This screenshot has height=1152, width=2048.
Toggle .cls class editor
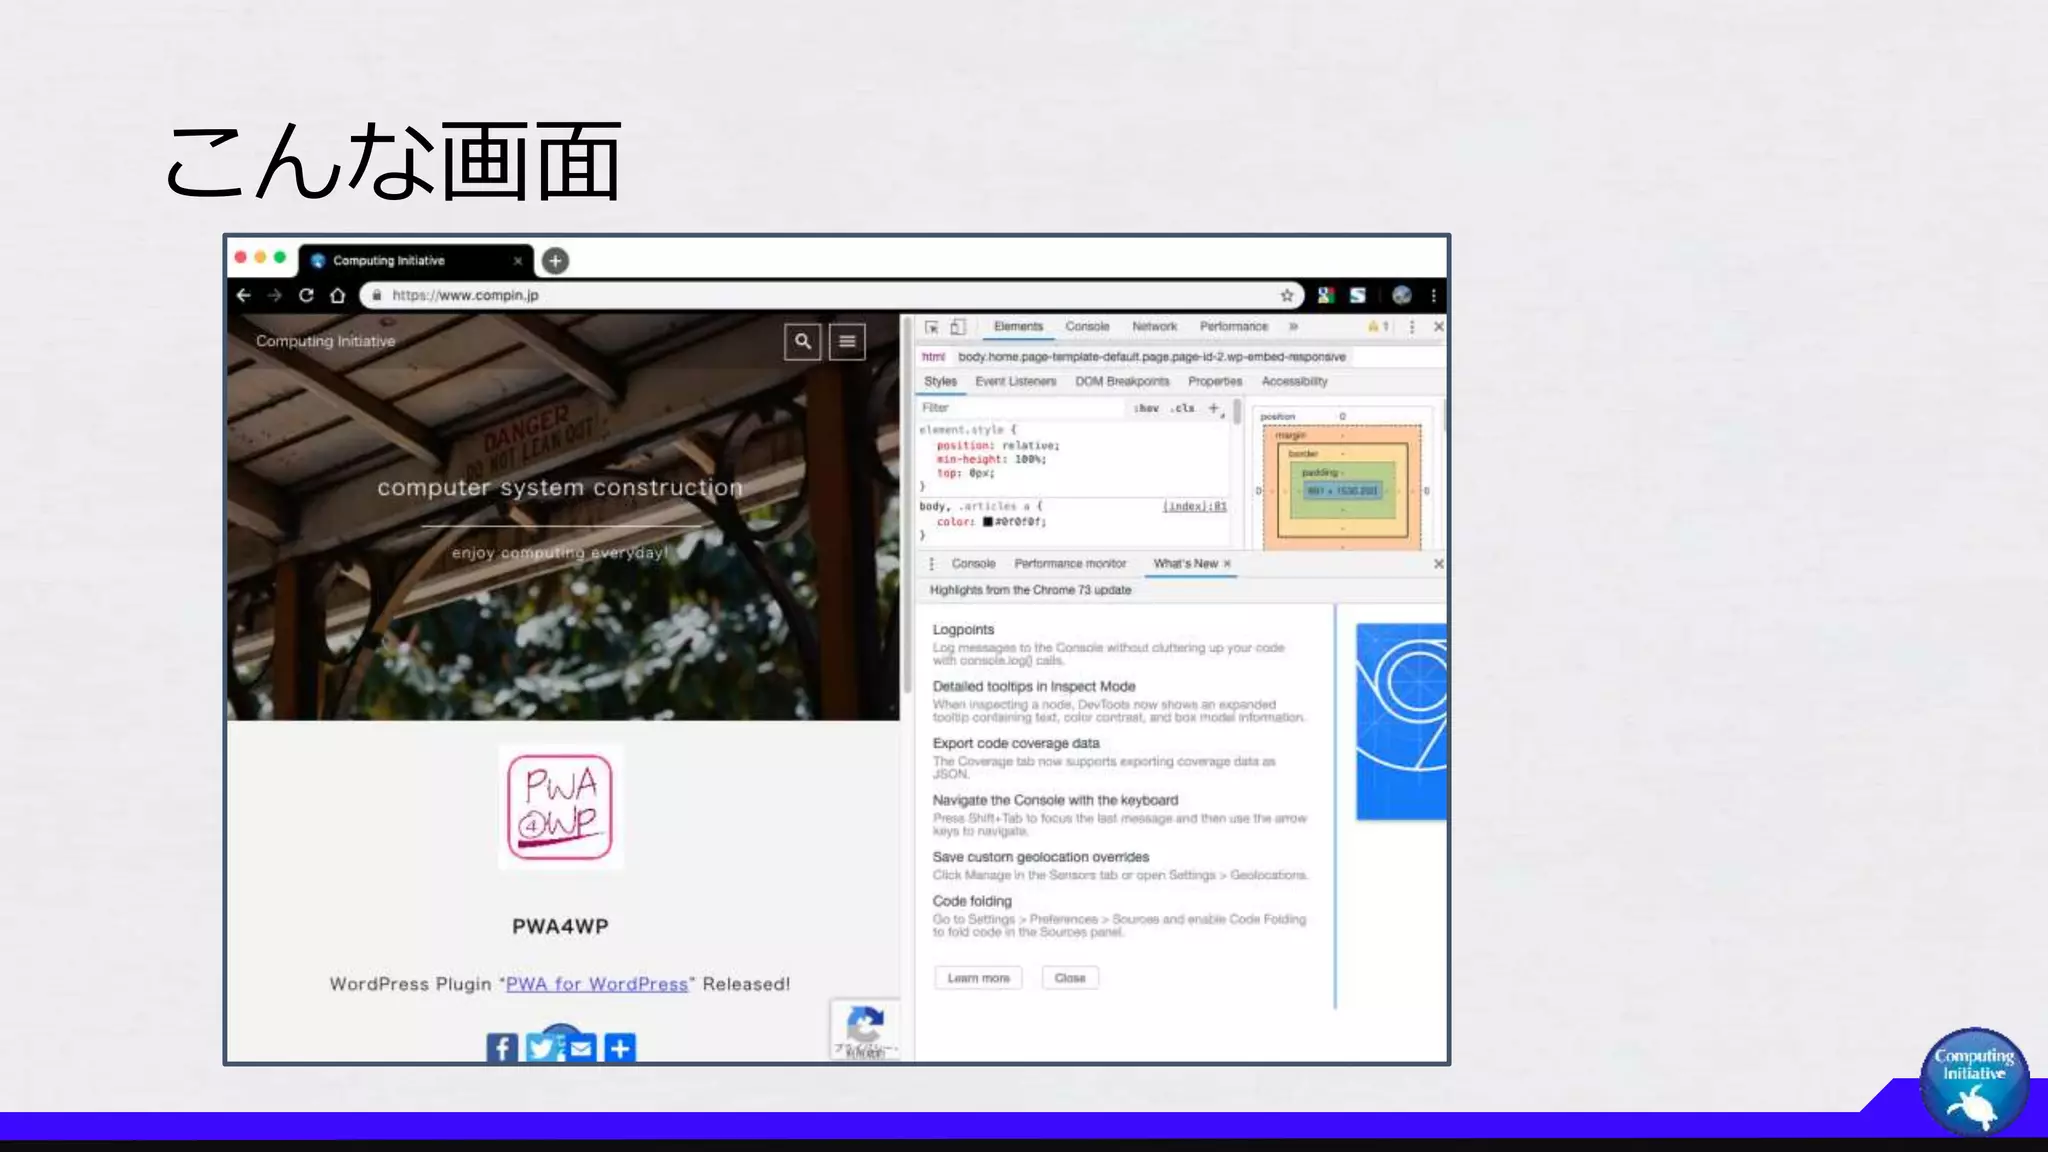point(1184,408)
